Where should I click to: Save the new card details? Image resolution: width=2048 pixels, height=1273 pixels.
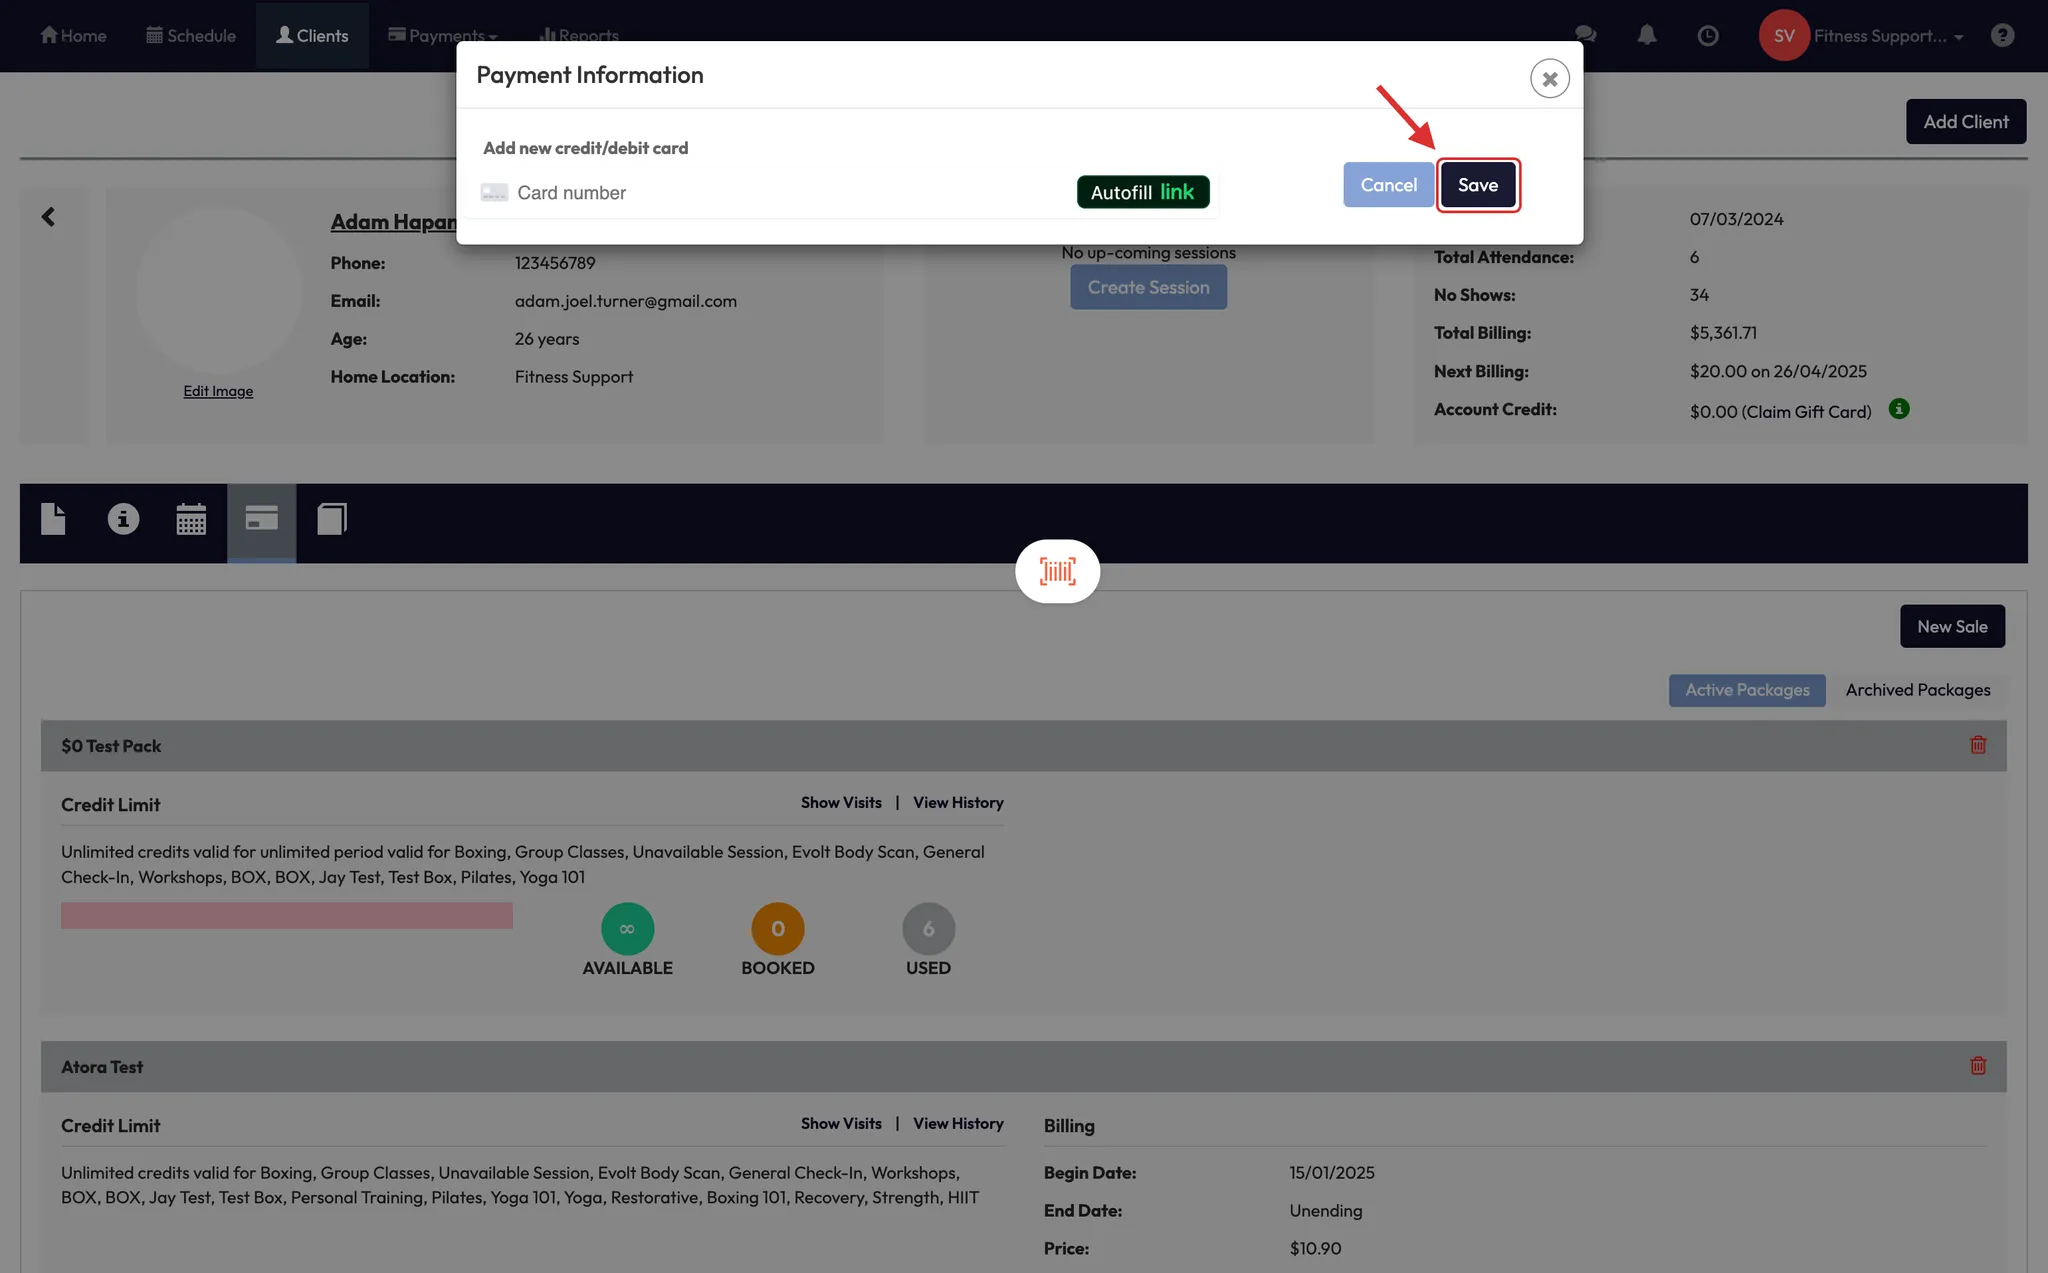click(x=1477, y=185)
